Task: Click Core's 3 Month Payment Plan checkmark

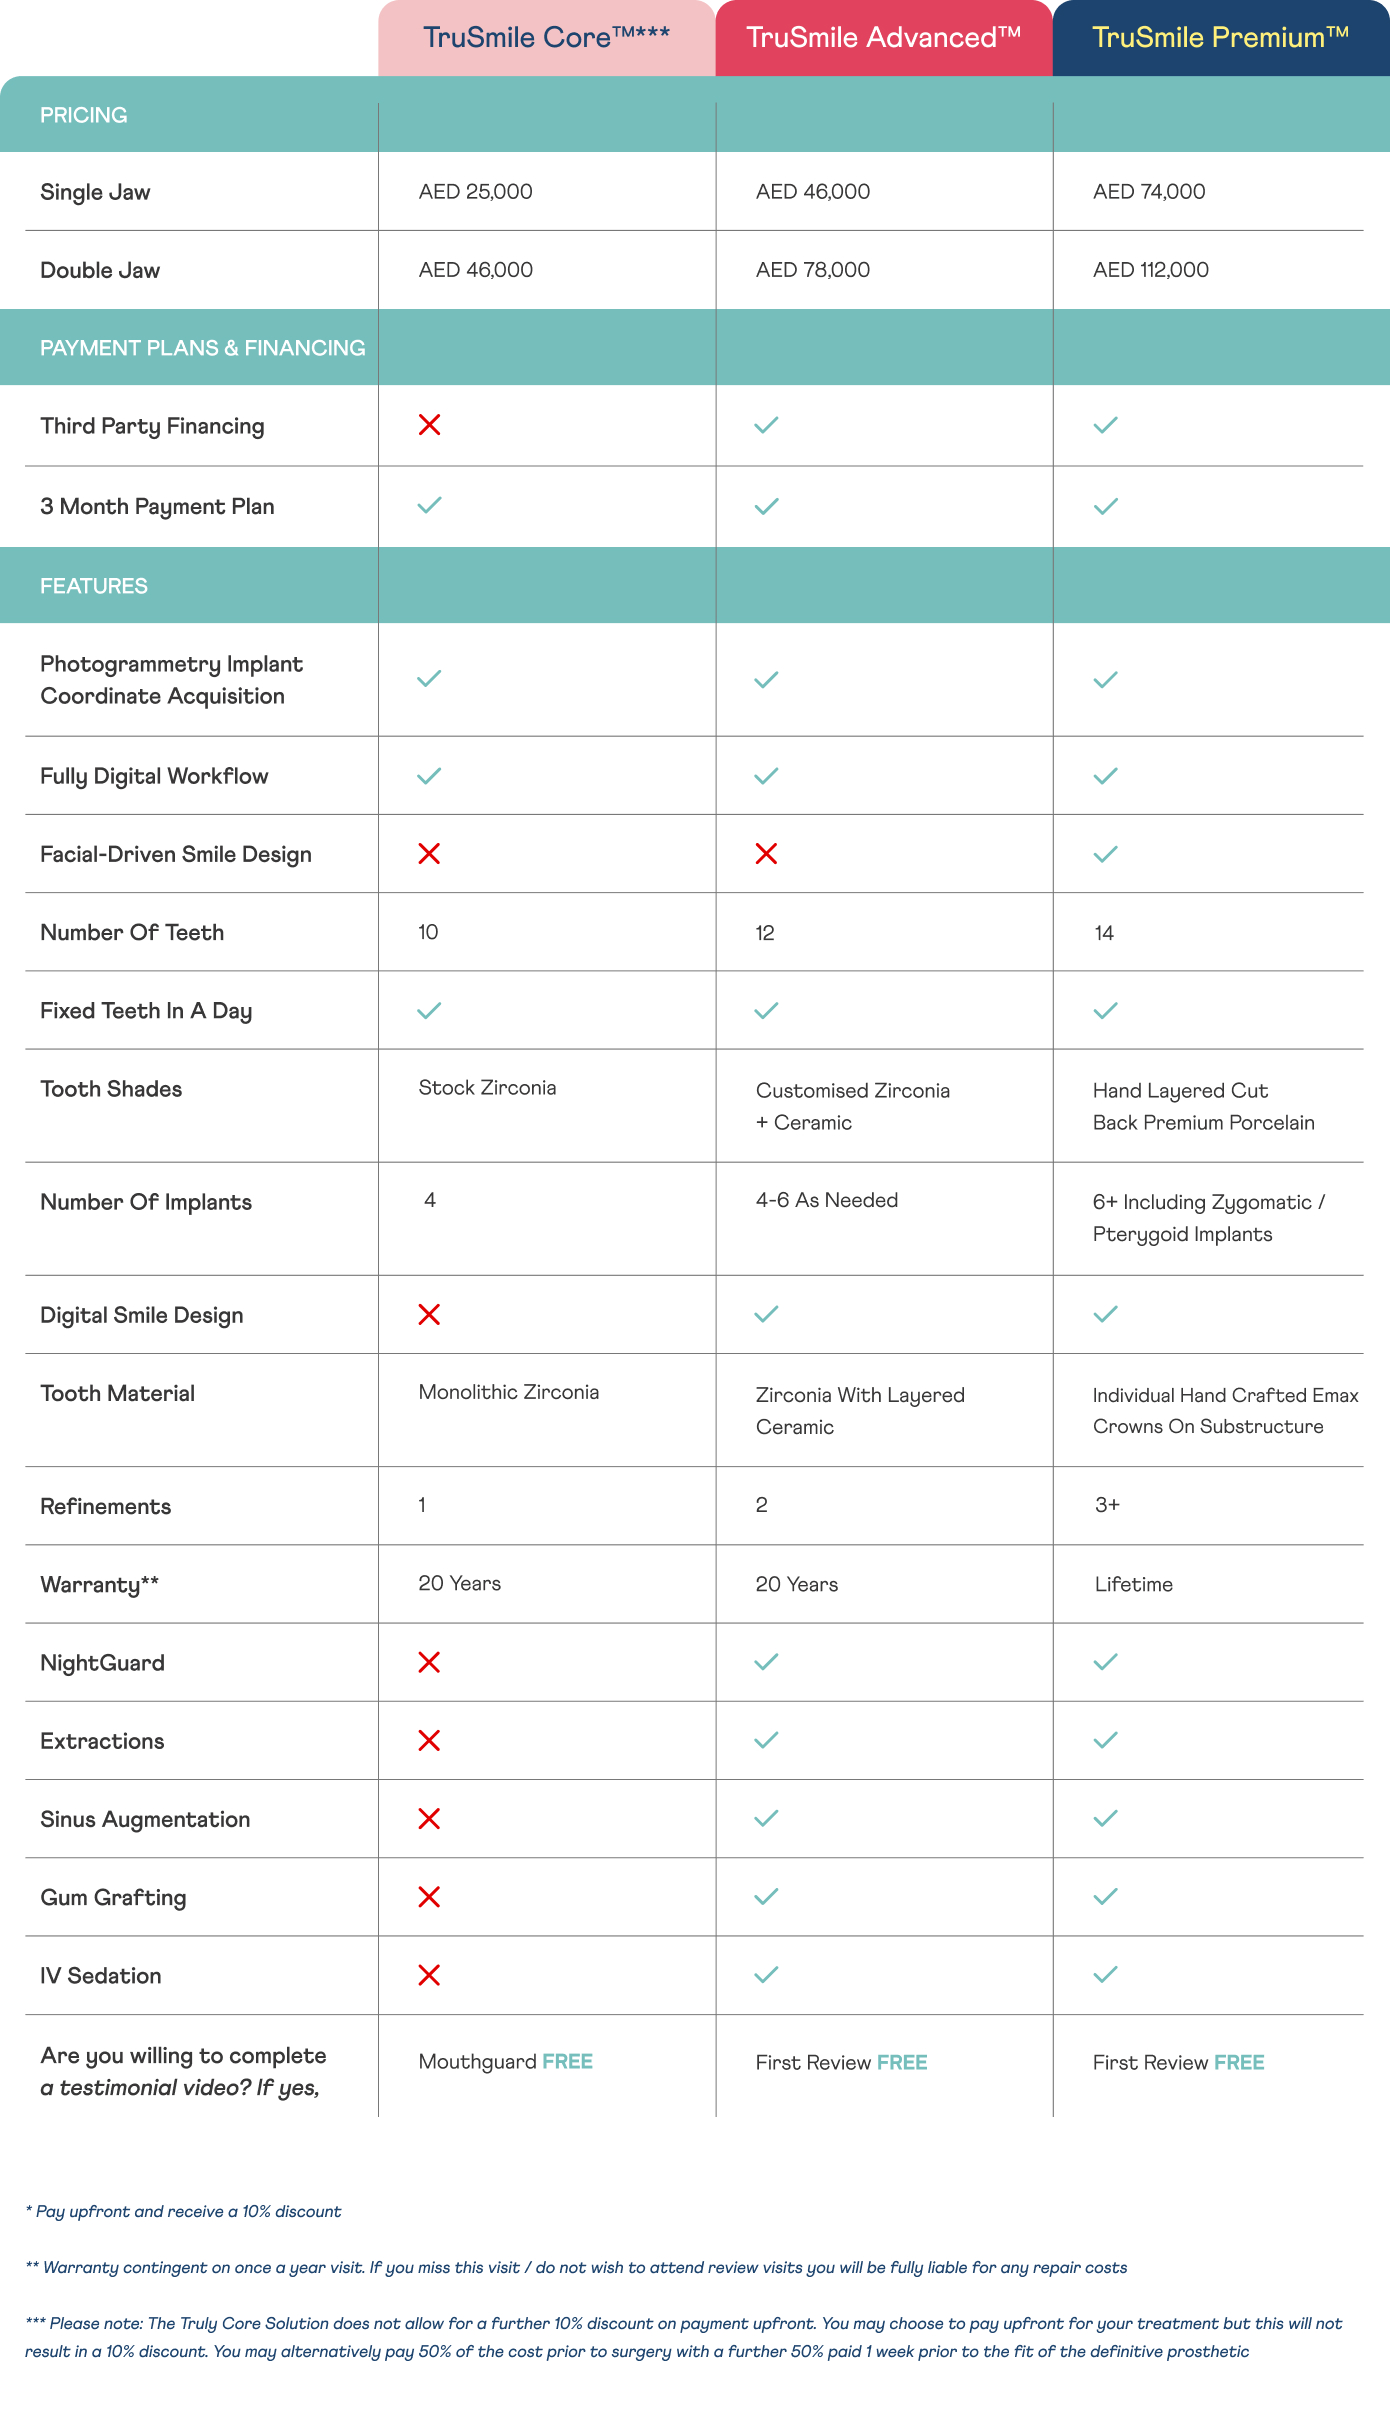Action: click(429, 505)
